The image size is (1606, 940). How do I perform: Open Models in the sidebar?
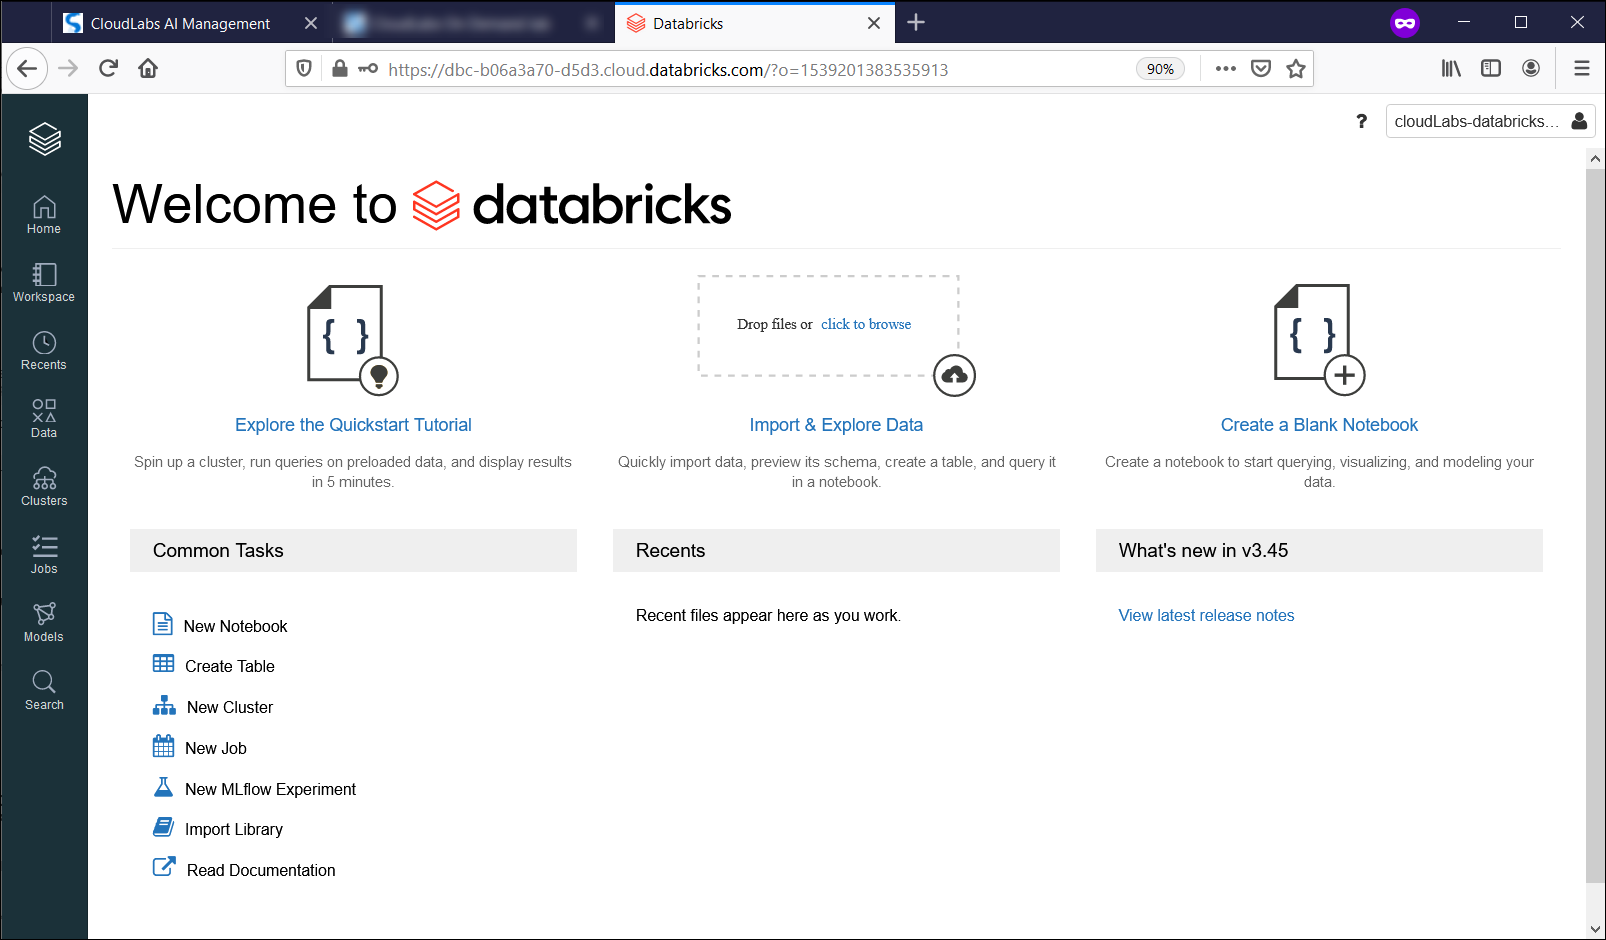coord(44,623)
